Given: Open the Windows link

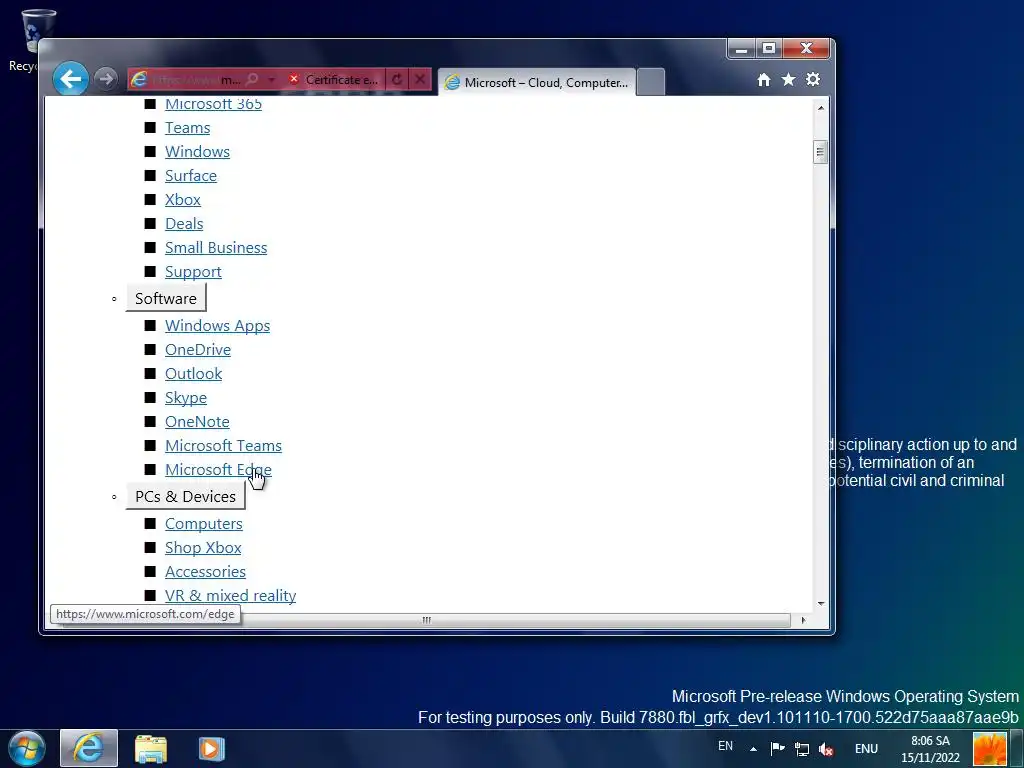Looking at the screenshot, I should tap(197, 152).
